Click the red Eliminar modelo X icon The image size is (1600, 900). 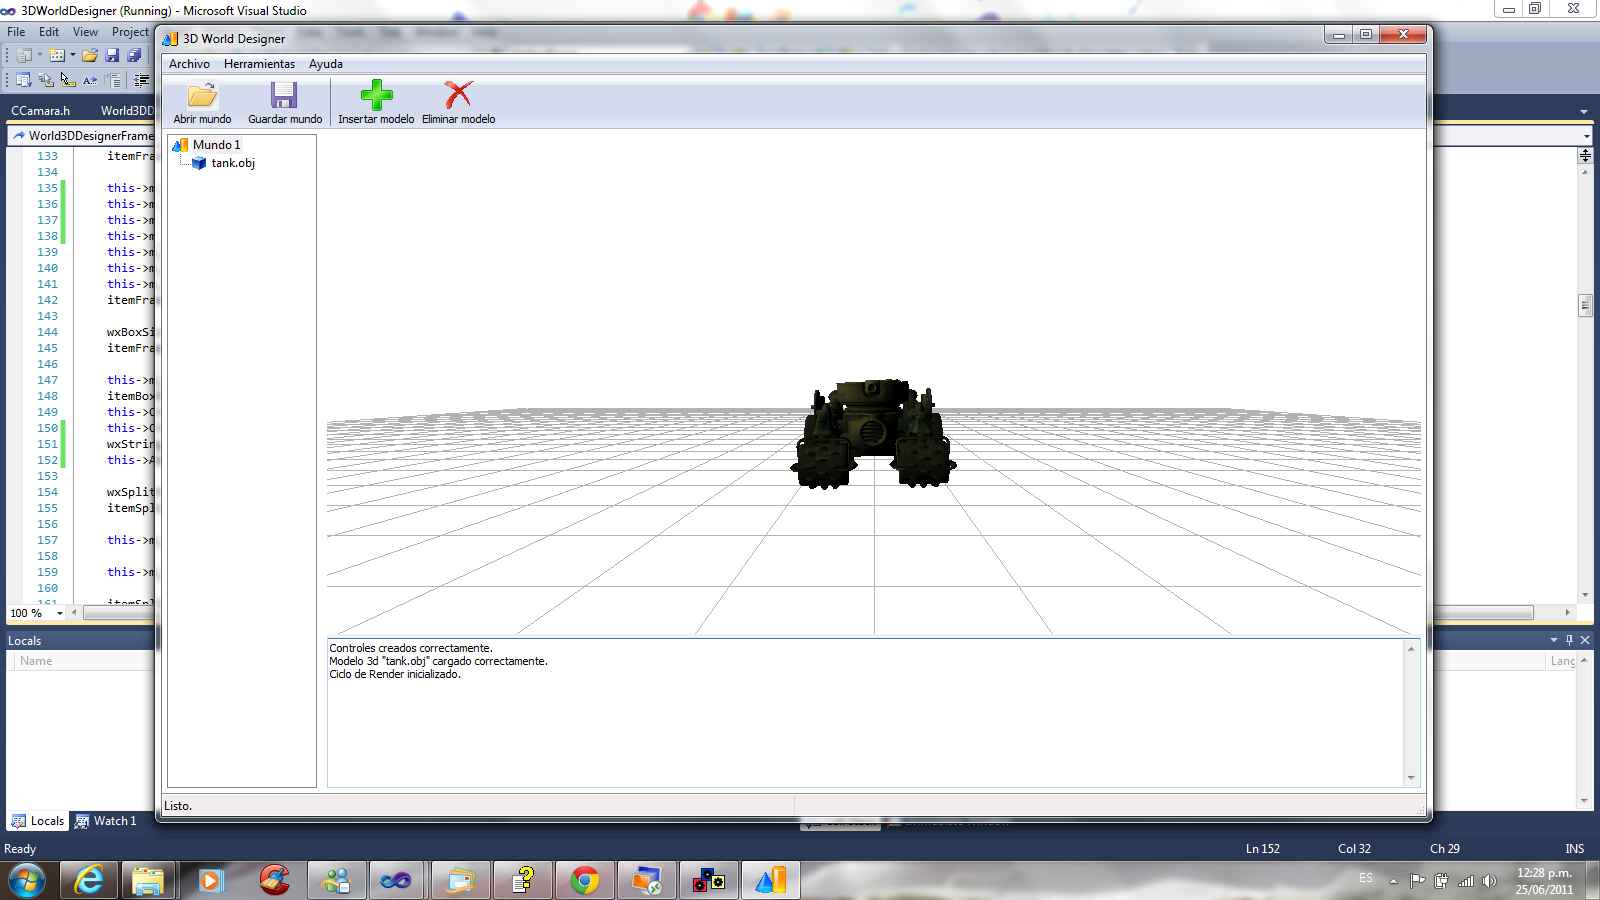pyautogui.click(x=458, y=95)
